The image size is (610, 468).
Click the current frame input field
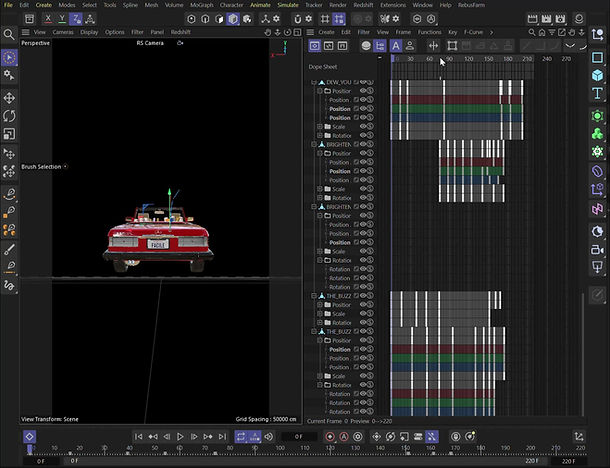[299, 437]
